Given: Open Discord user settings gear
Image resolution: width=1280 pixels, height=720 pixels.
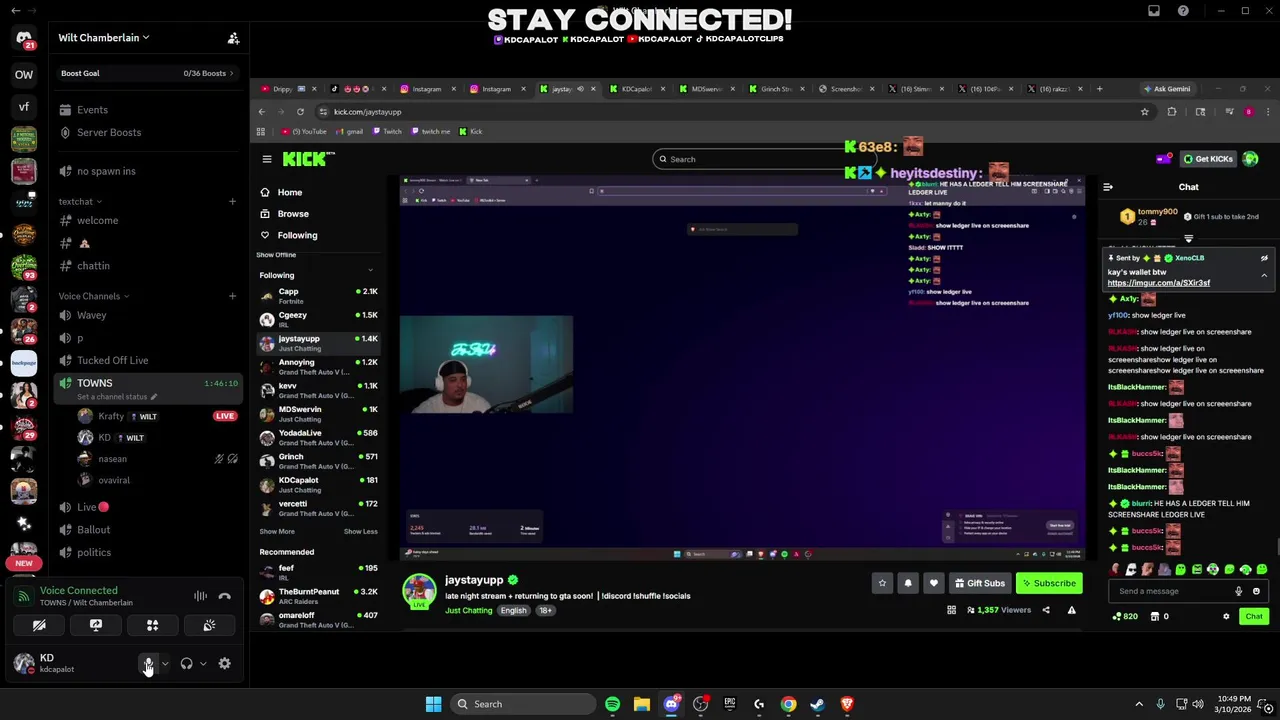Looking at the screenshot, I should [224, 664].
